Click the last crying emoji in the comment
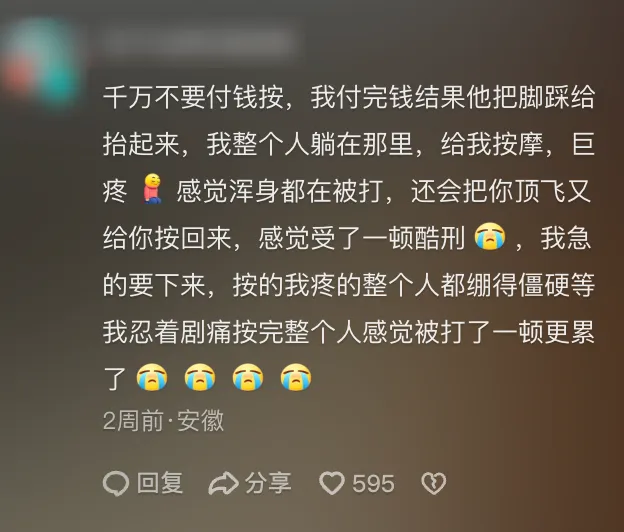The width and height of the screenshot is (624, 532). click(296, 377)
